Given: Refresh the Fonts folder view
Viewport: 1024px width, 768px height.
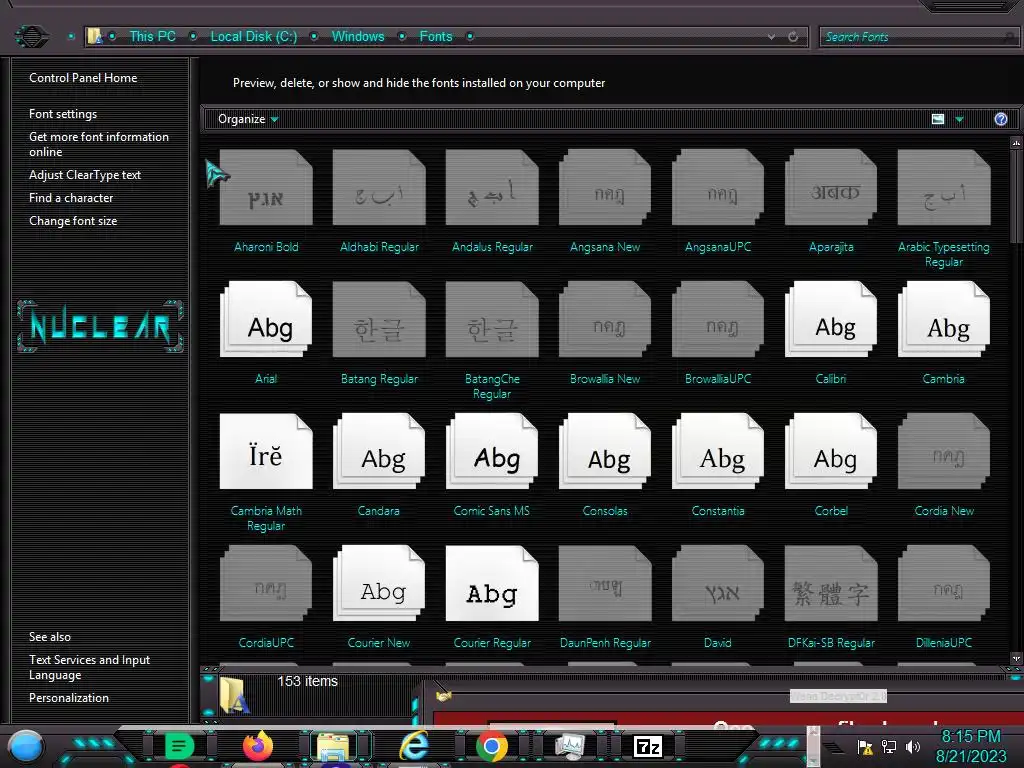Looking at the screenshot, I should coord(793,37).
